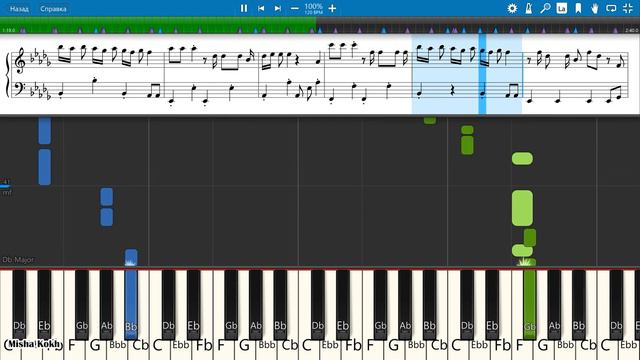Image resolution: width=640 pixels, height=360 pixels.
Task: Seek into the dark unplayed progress bar section
Action: pyautogui.click(x=478, y=24)
